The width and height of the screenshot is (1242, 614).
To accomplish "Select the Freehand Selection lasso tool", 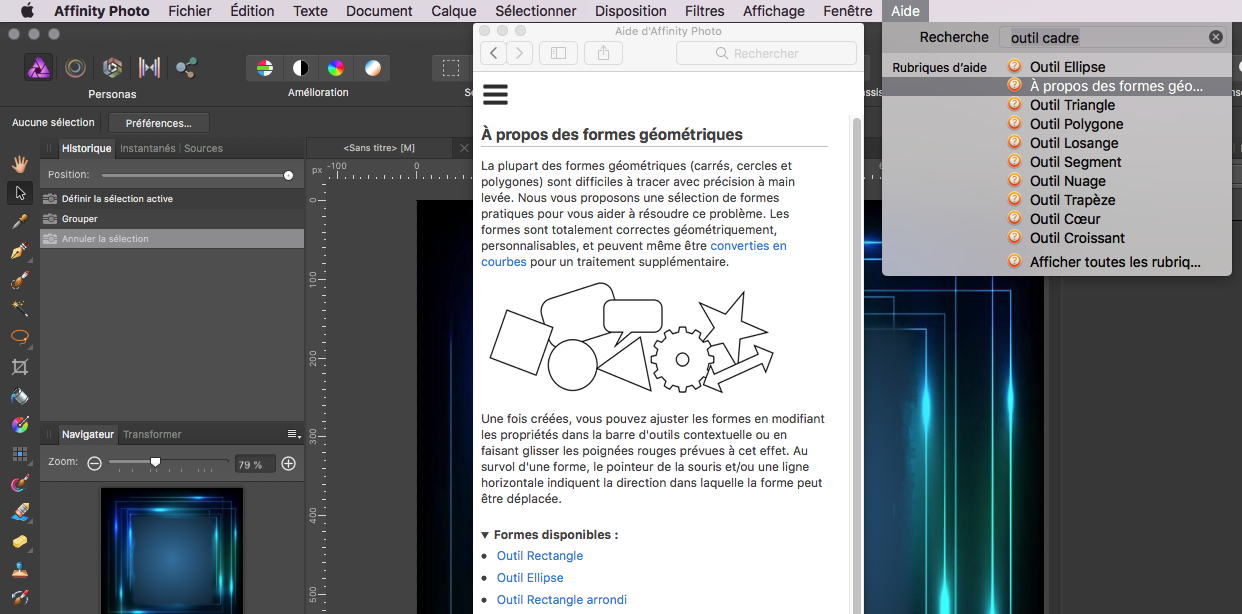I will tap(19, 337).
